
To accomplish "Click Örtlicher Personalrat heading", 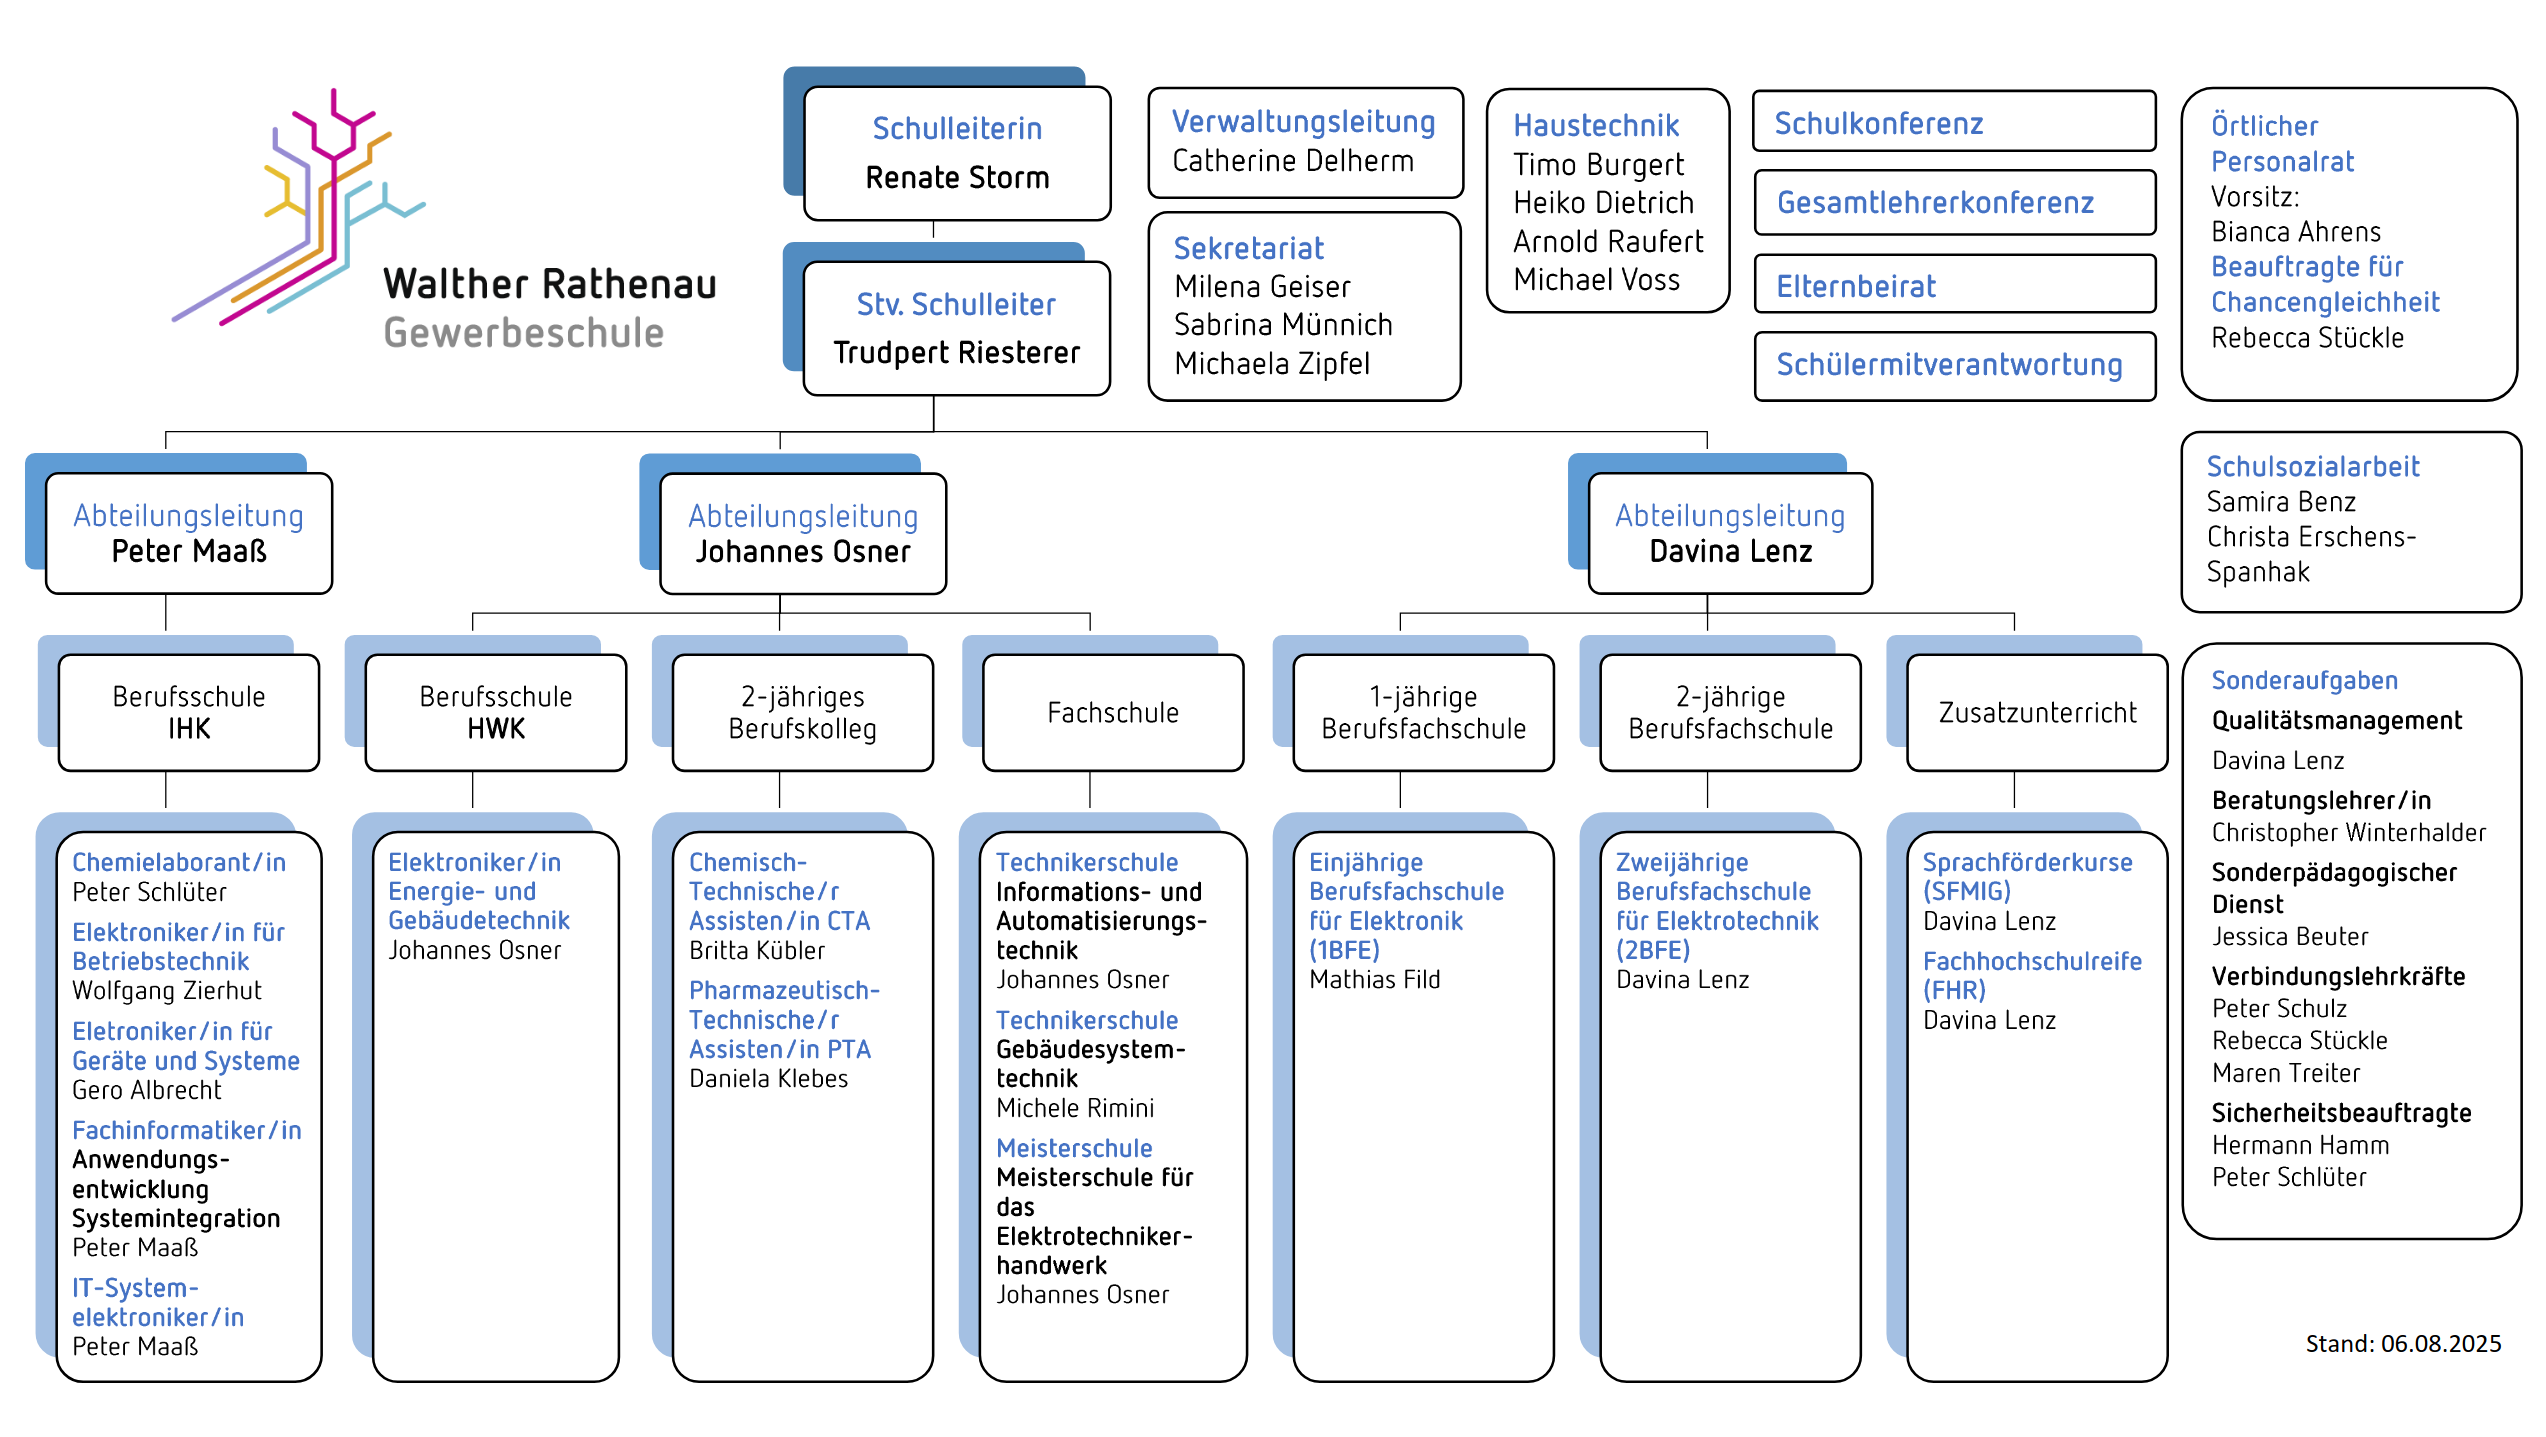I will [2281, 143].
